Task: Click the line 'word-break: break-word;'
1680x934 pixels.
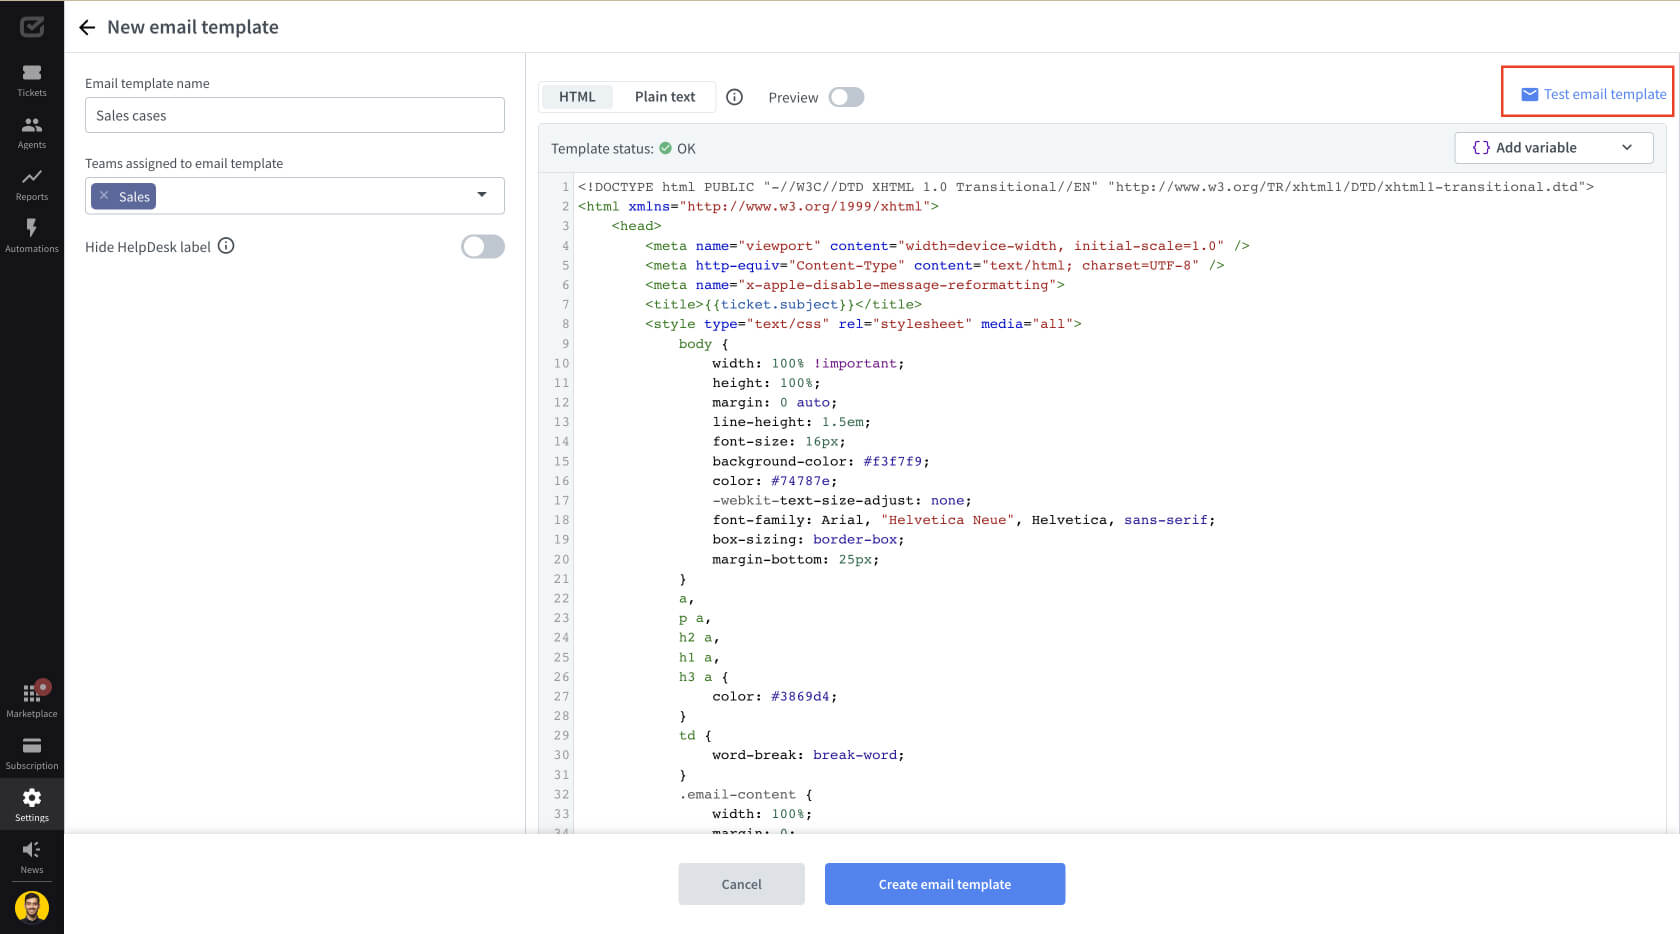Action: coord(808,756)
